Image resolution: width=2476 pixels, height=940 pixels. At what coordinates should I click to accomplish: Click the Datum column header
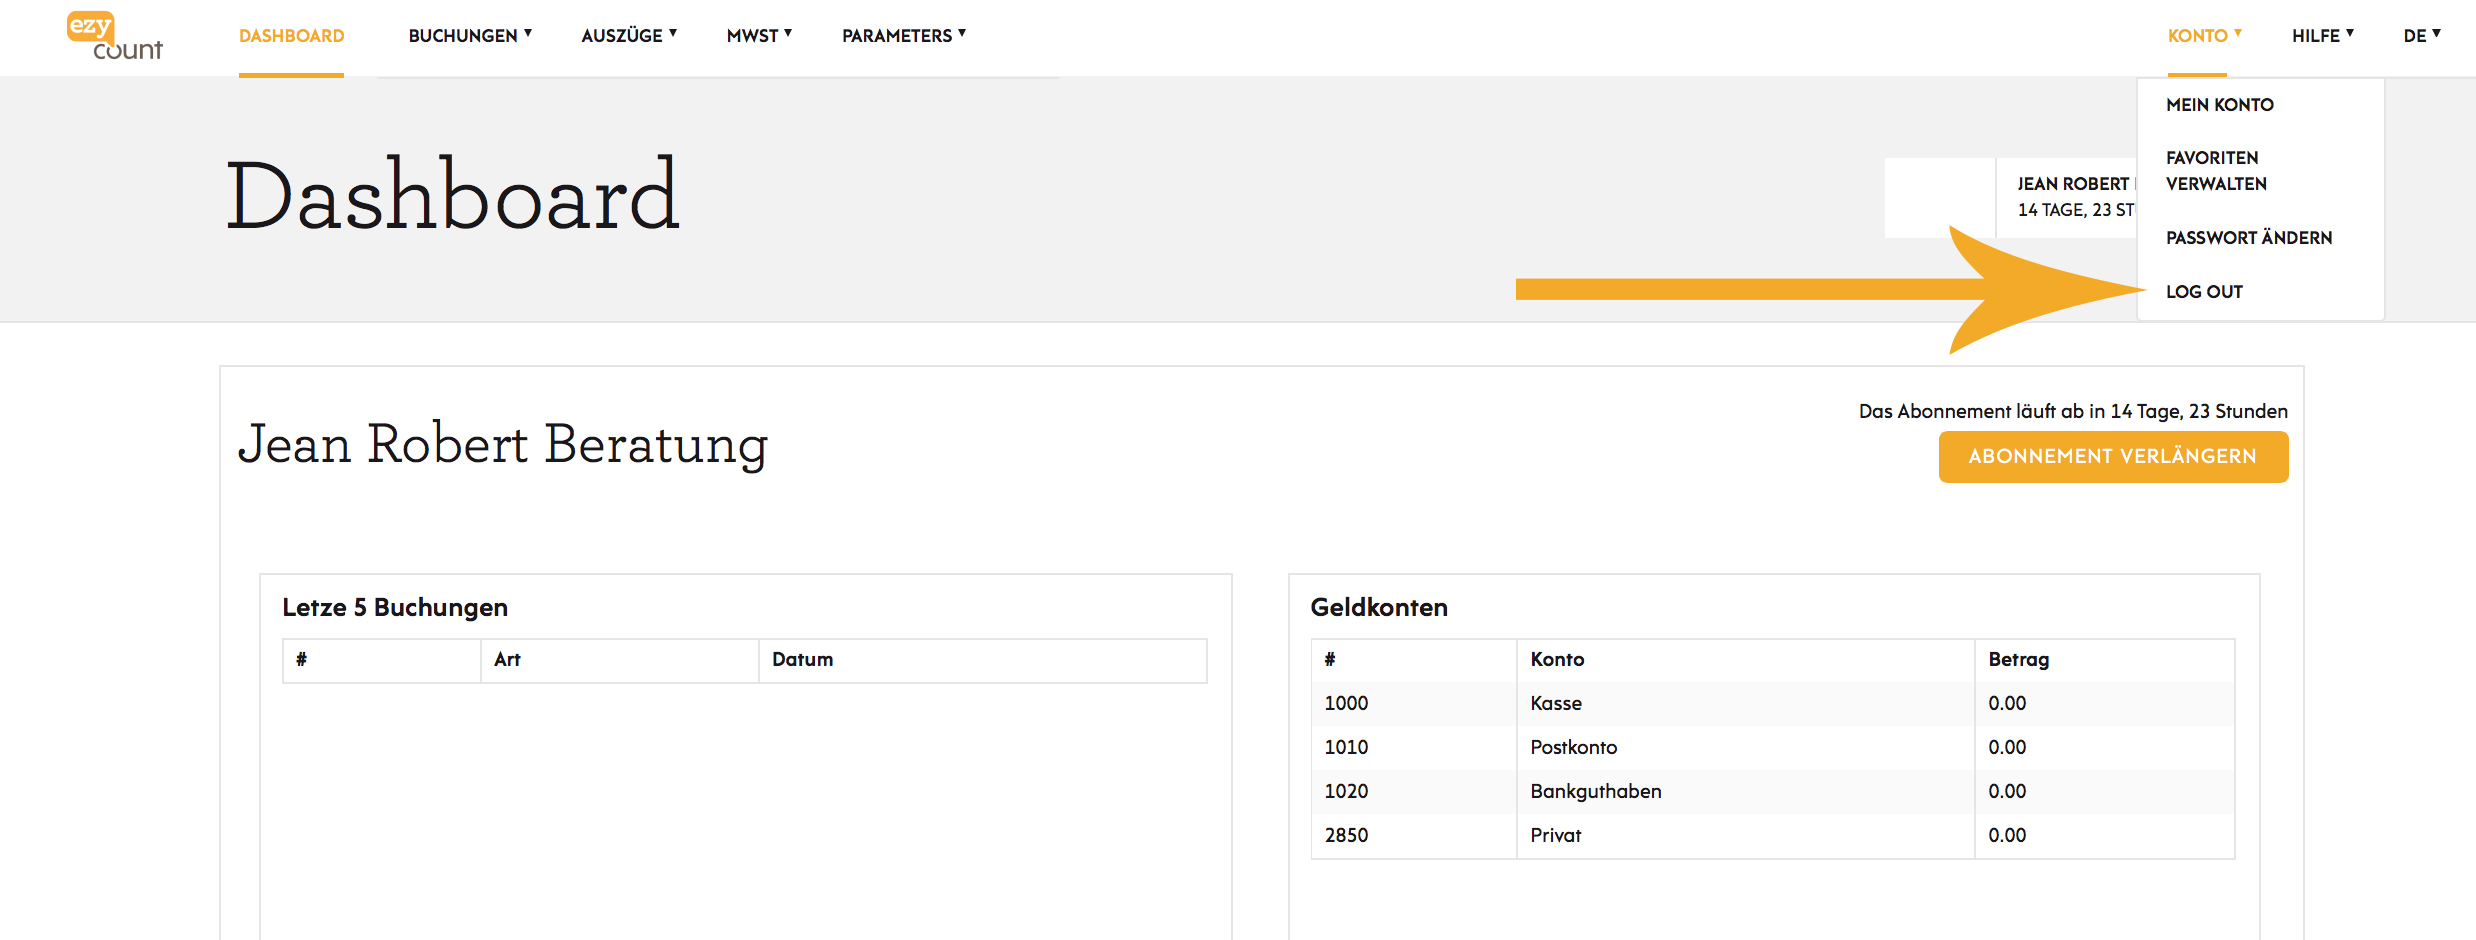coord(982,660)
